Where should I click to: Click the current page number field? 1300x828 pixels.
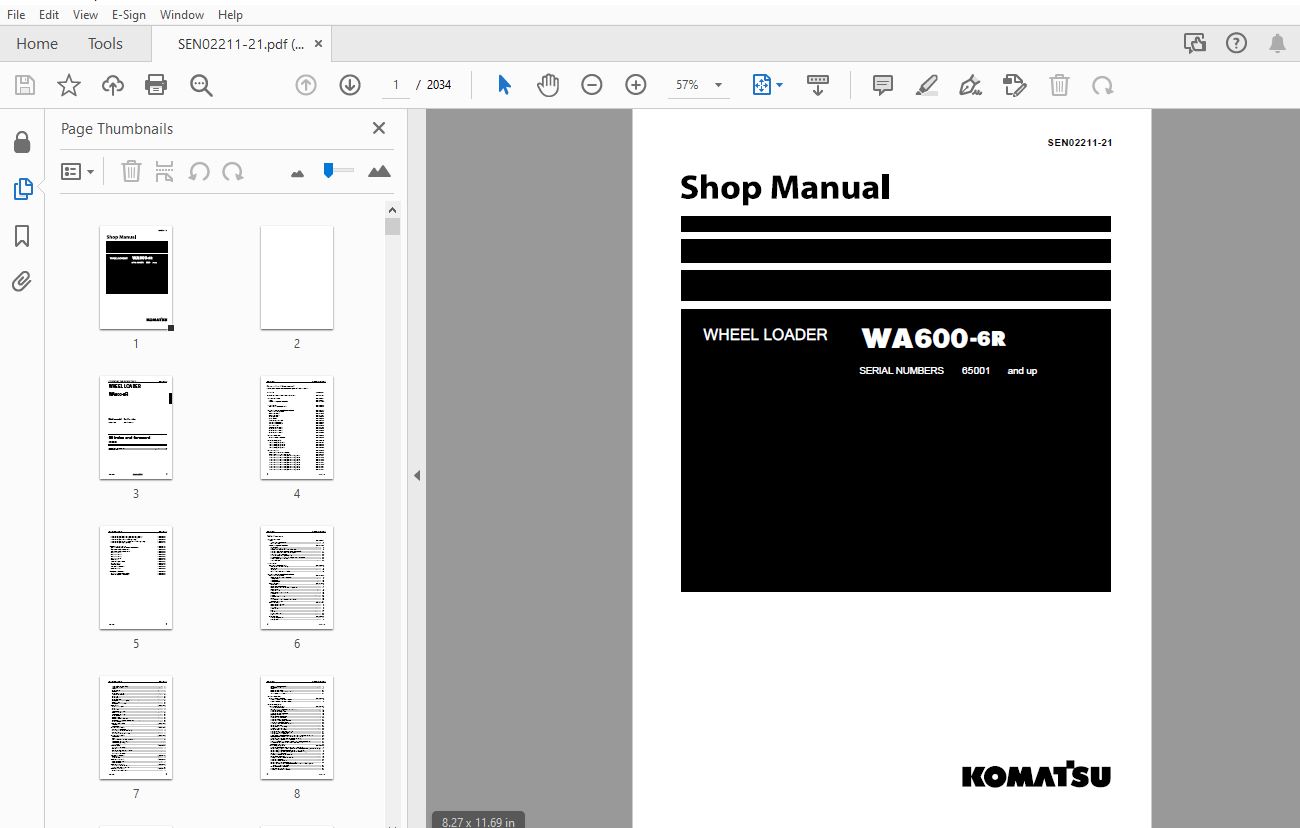click(x=396, y=85)
